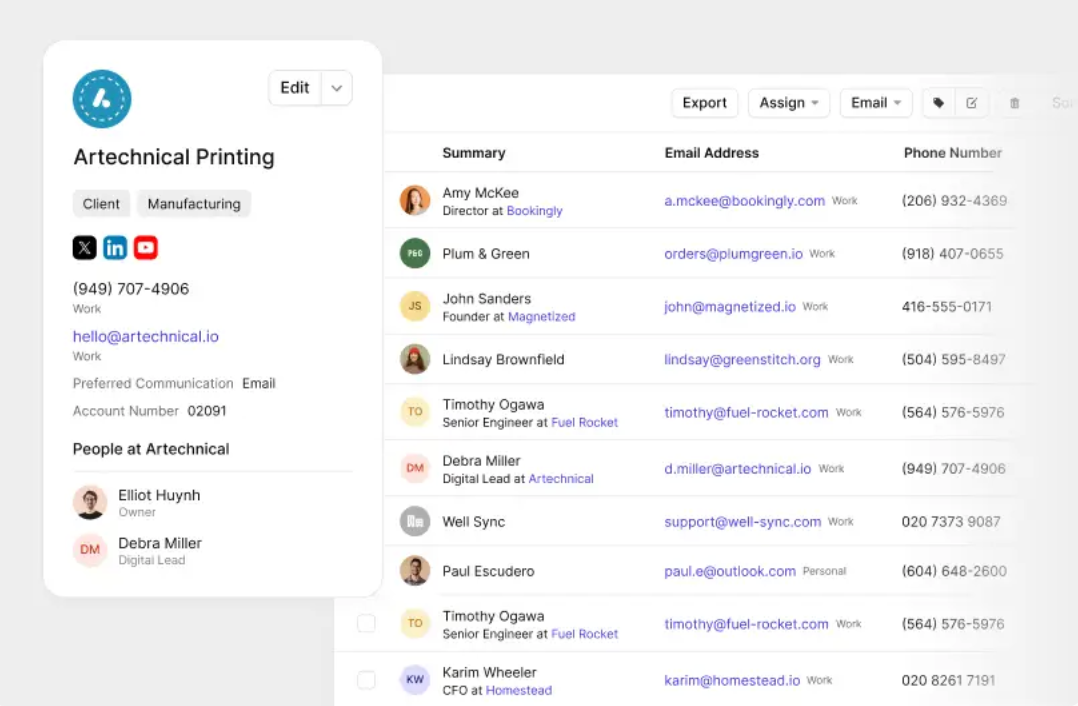Open the LinkedIn social icon
Screen dimensions: 1078x706
pyautogui.click(x=115, y=247)
